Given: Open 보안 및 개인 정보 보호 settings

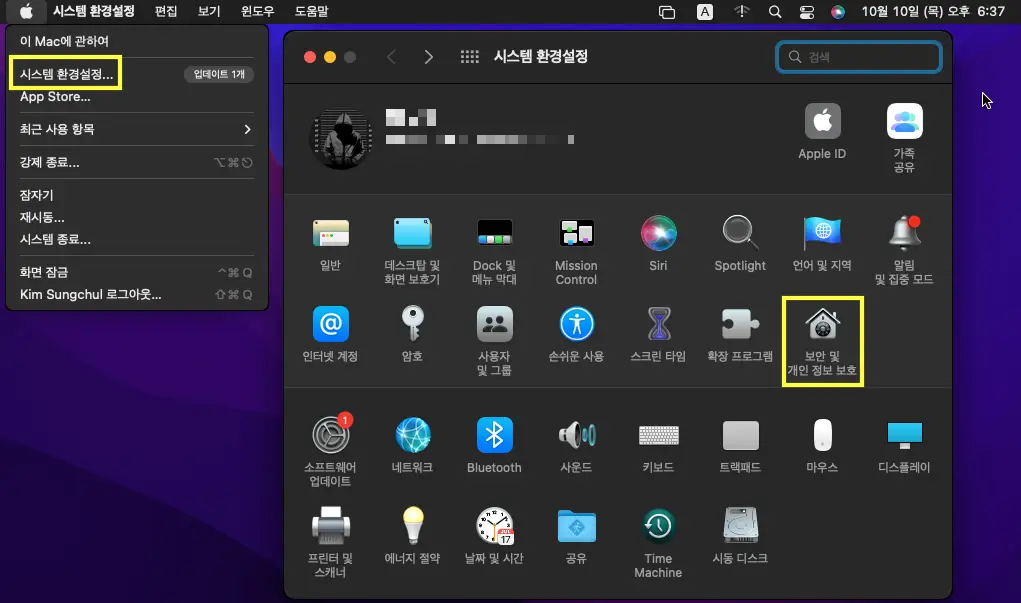Looking at the screenshot, I should pyautogui.click(x=822, y=335).
